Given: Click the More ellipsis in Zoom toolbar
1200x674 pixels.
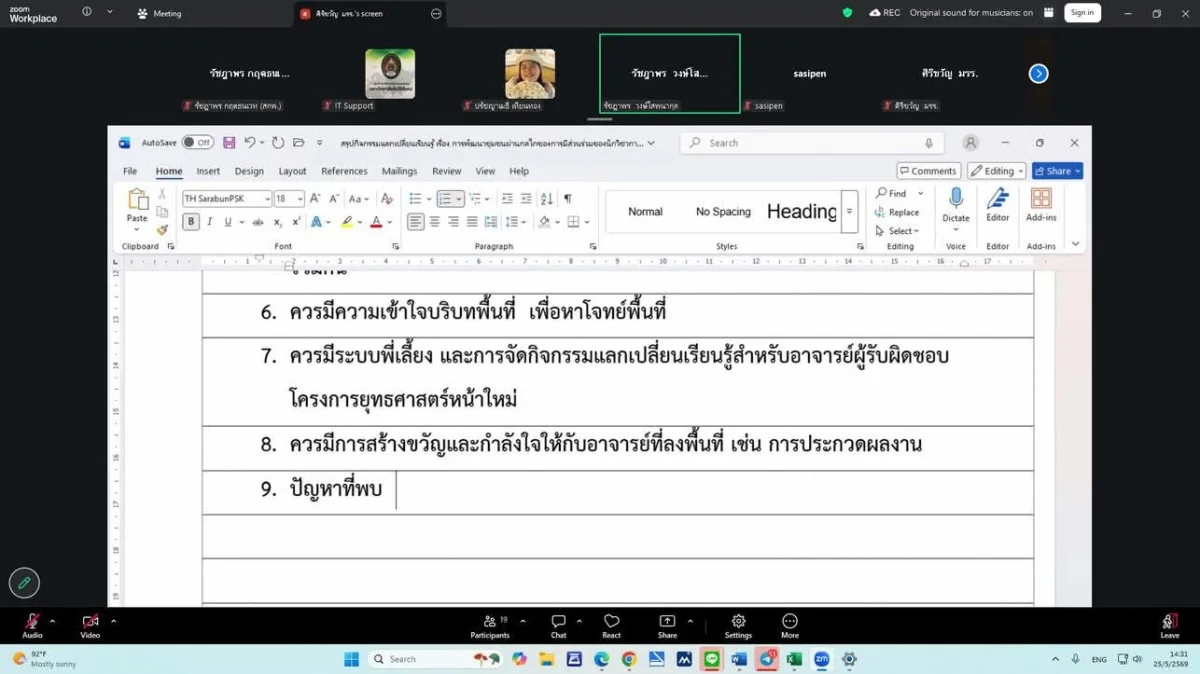Looking at the screenshot, I should coord(790,626).
